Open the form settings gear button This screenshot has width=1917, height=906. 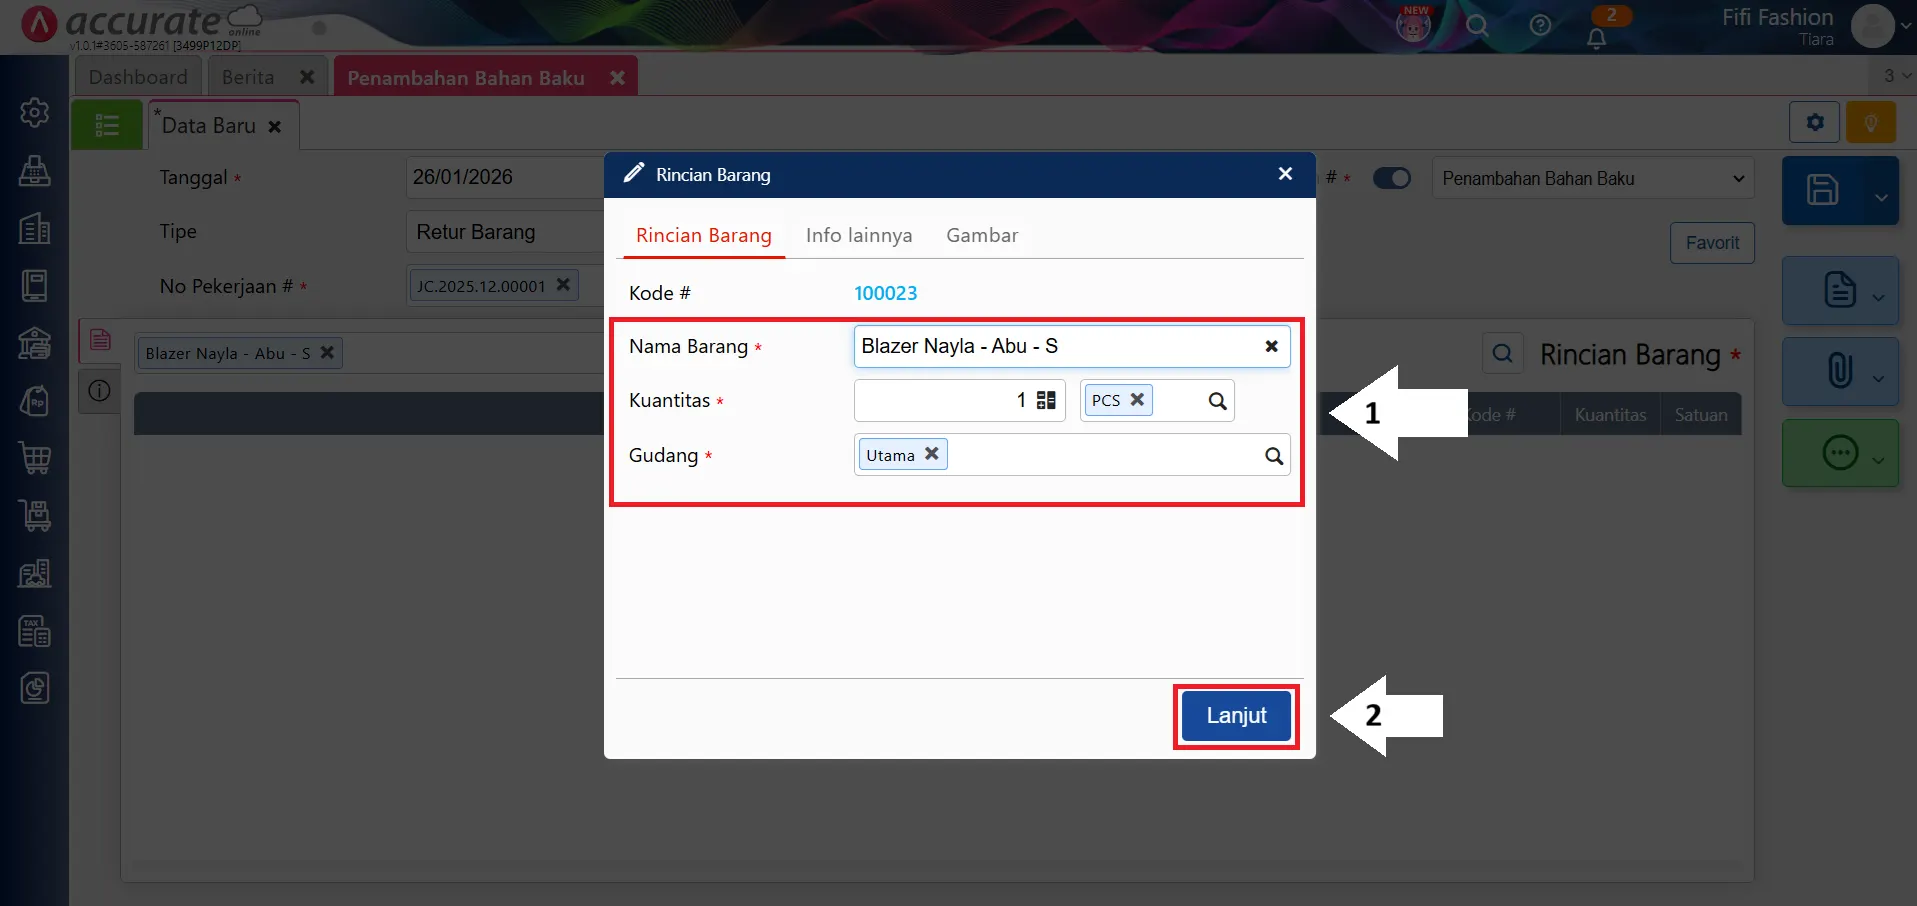[x=1814, y=123]
